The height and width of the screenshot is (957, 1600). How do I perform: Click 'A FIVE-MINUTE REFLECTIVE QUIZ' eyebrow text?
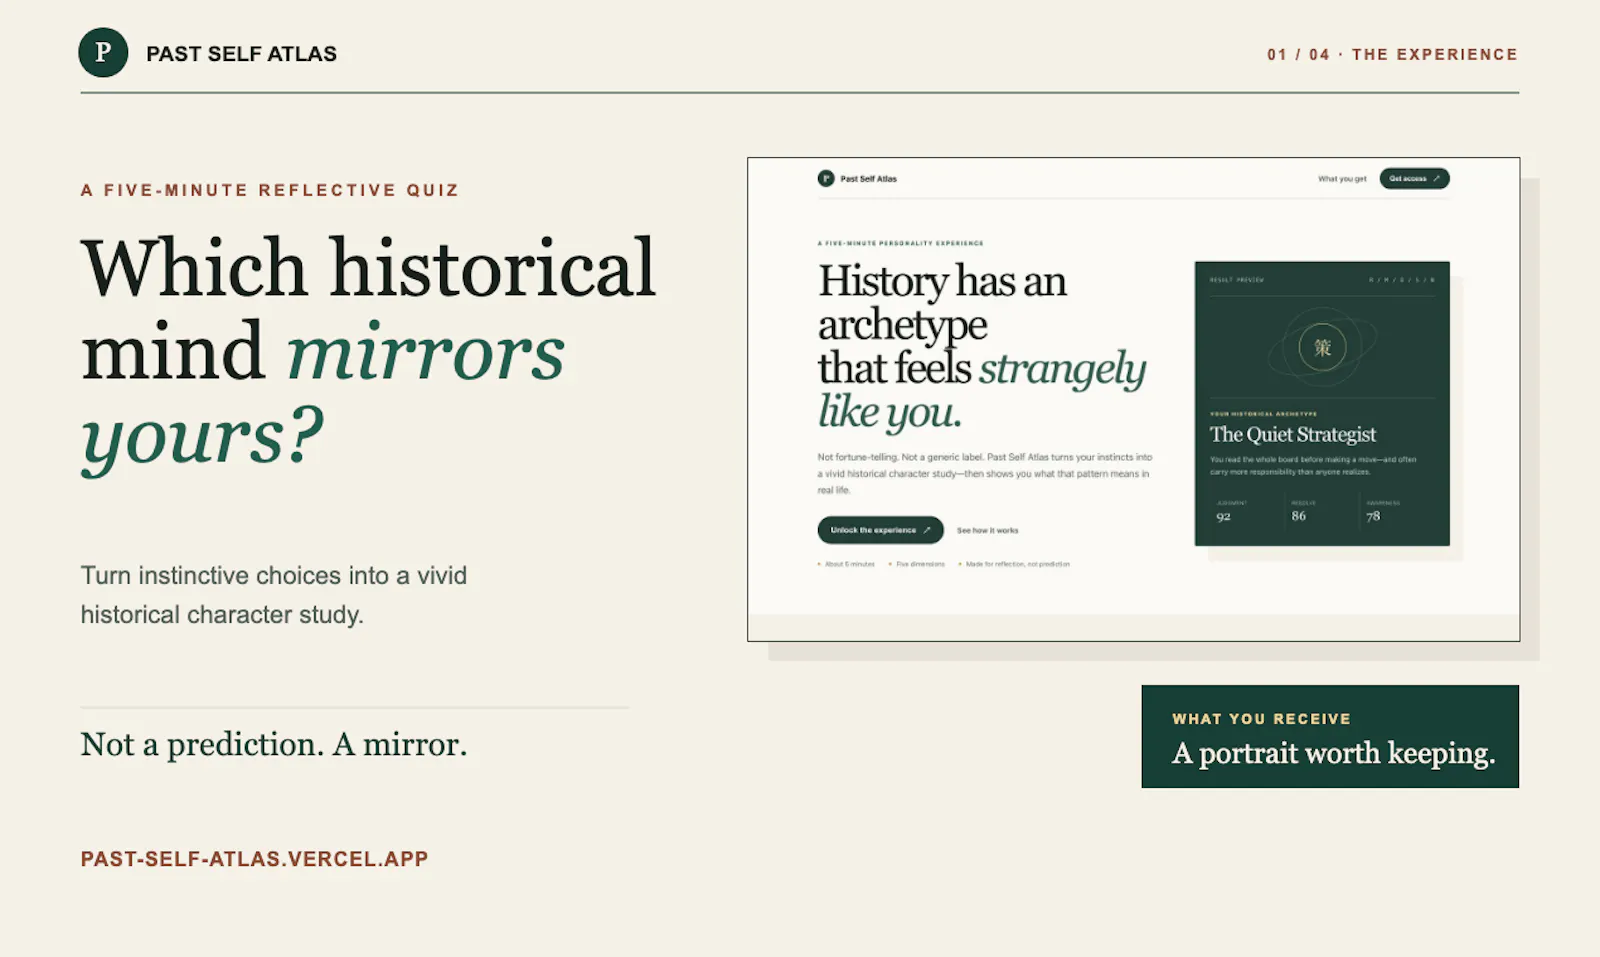tap(270, 190)
